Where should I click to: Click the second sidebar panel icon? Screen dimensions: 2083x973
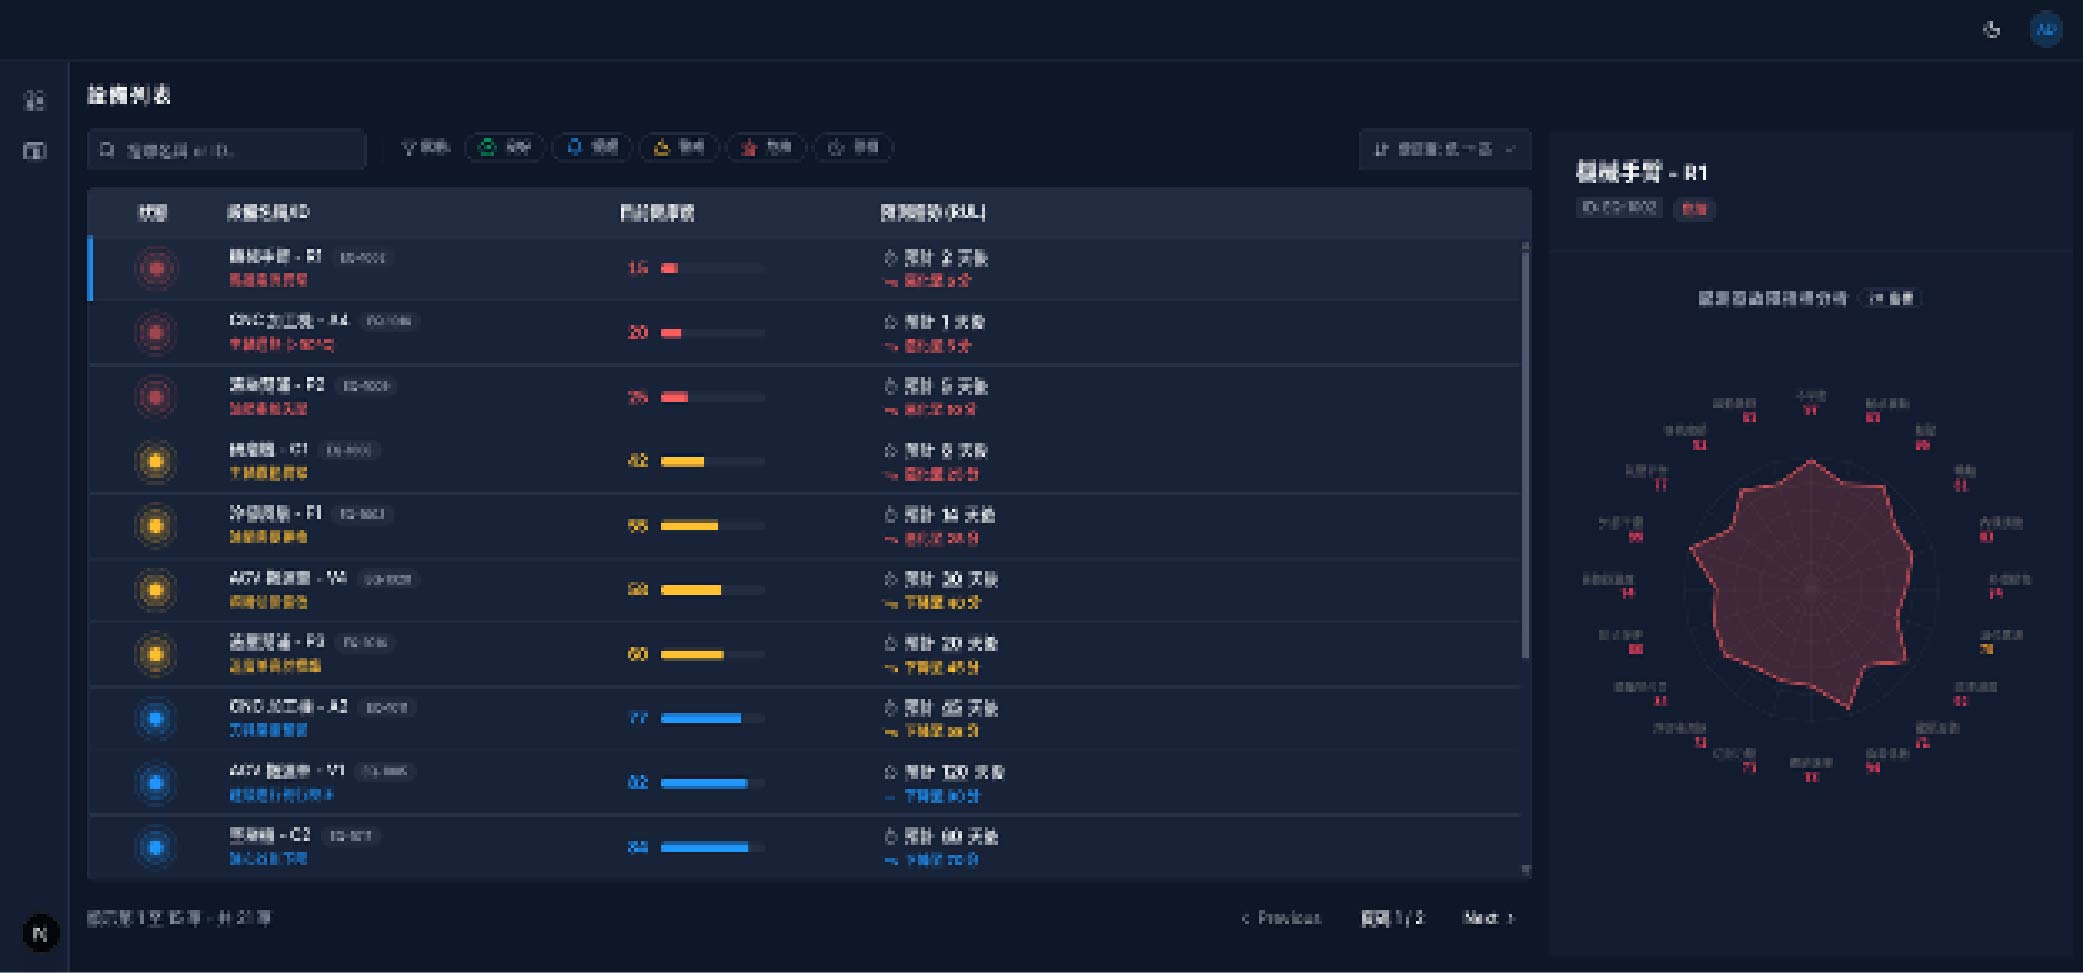point(34,151)
